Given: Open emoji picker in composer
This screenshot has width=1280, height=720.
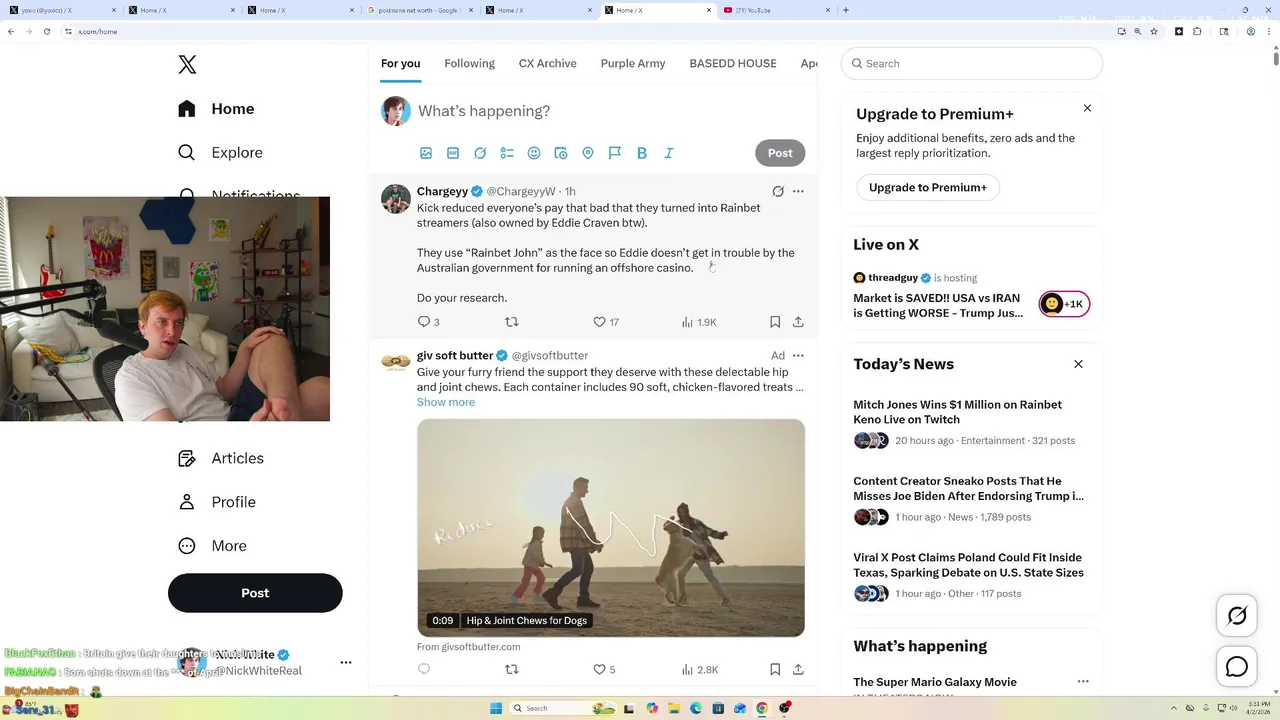Looking at the screenshot, I should [534, 153].
